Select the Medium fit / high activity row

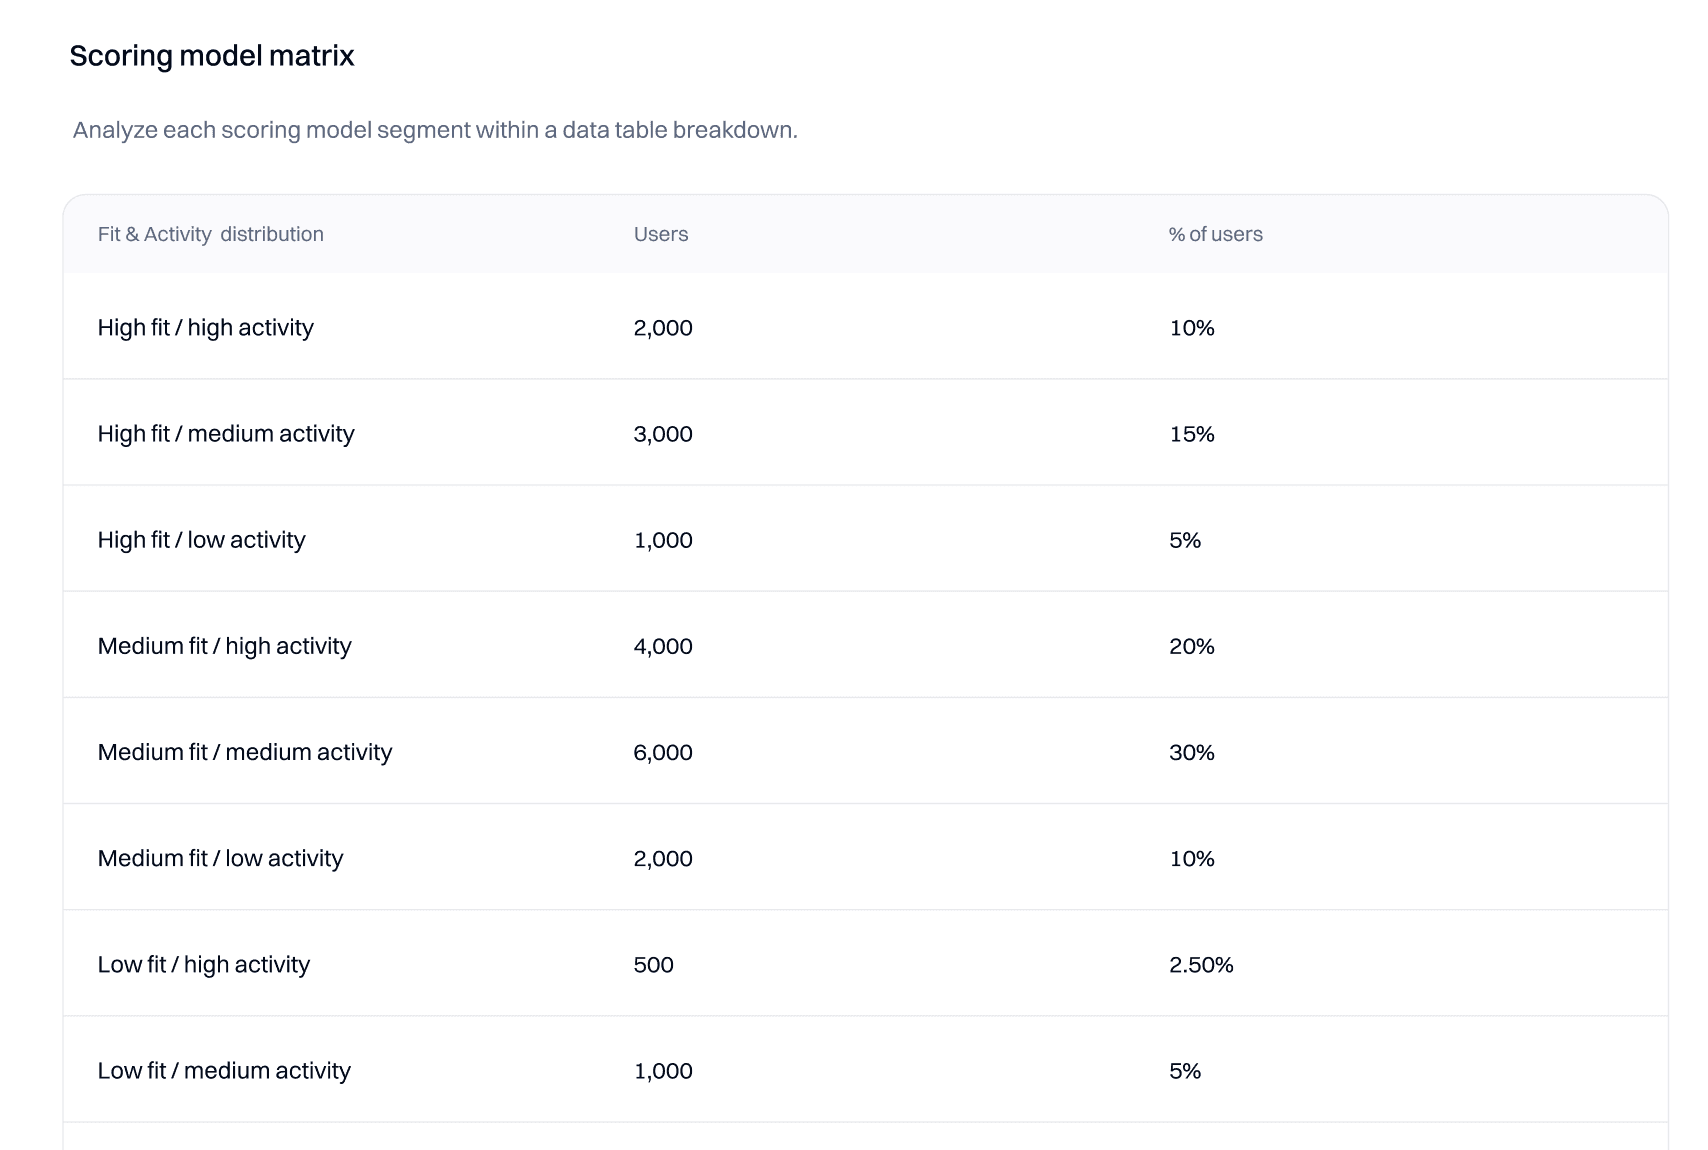click(224, 645)
